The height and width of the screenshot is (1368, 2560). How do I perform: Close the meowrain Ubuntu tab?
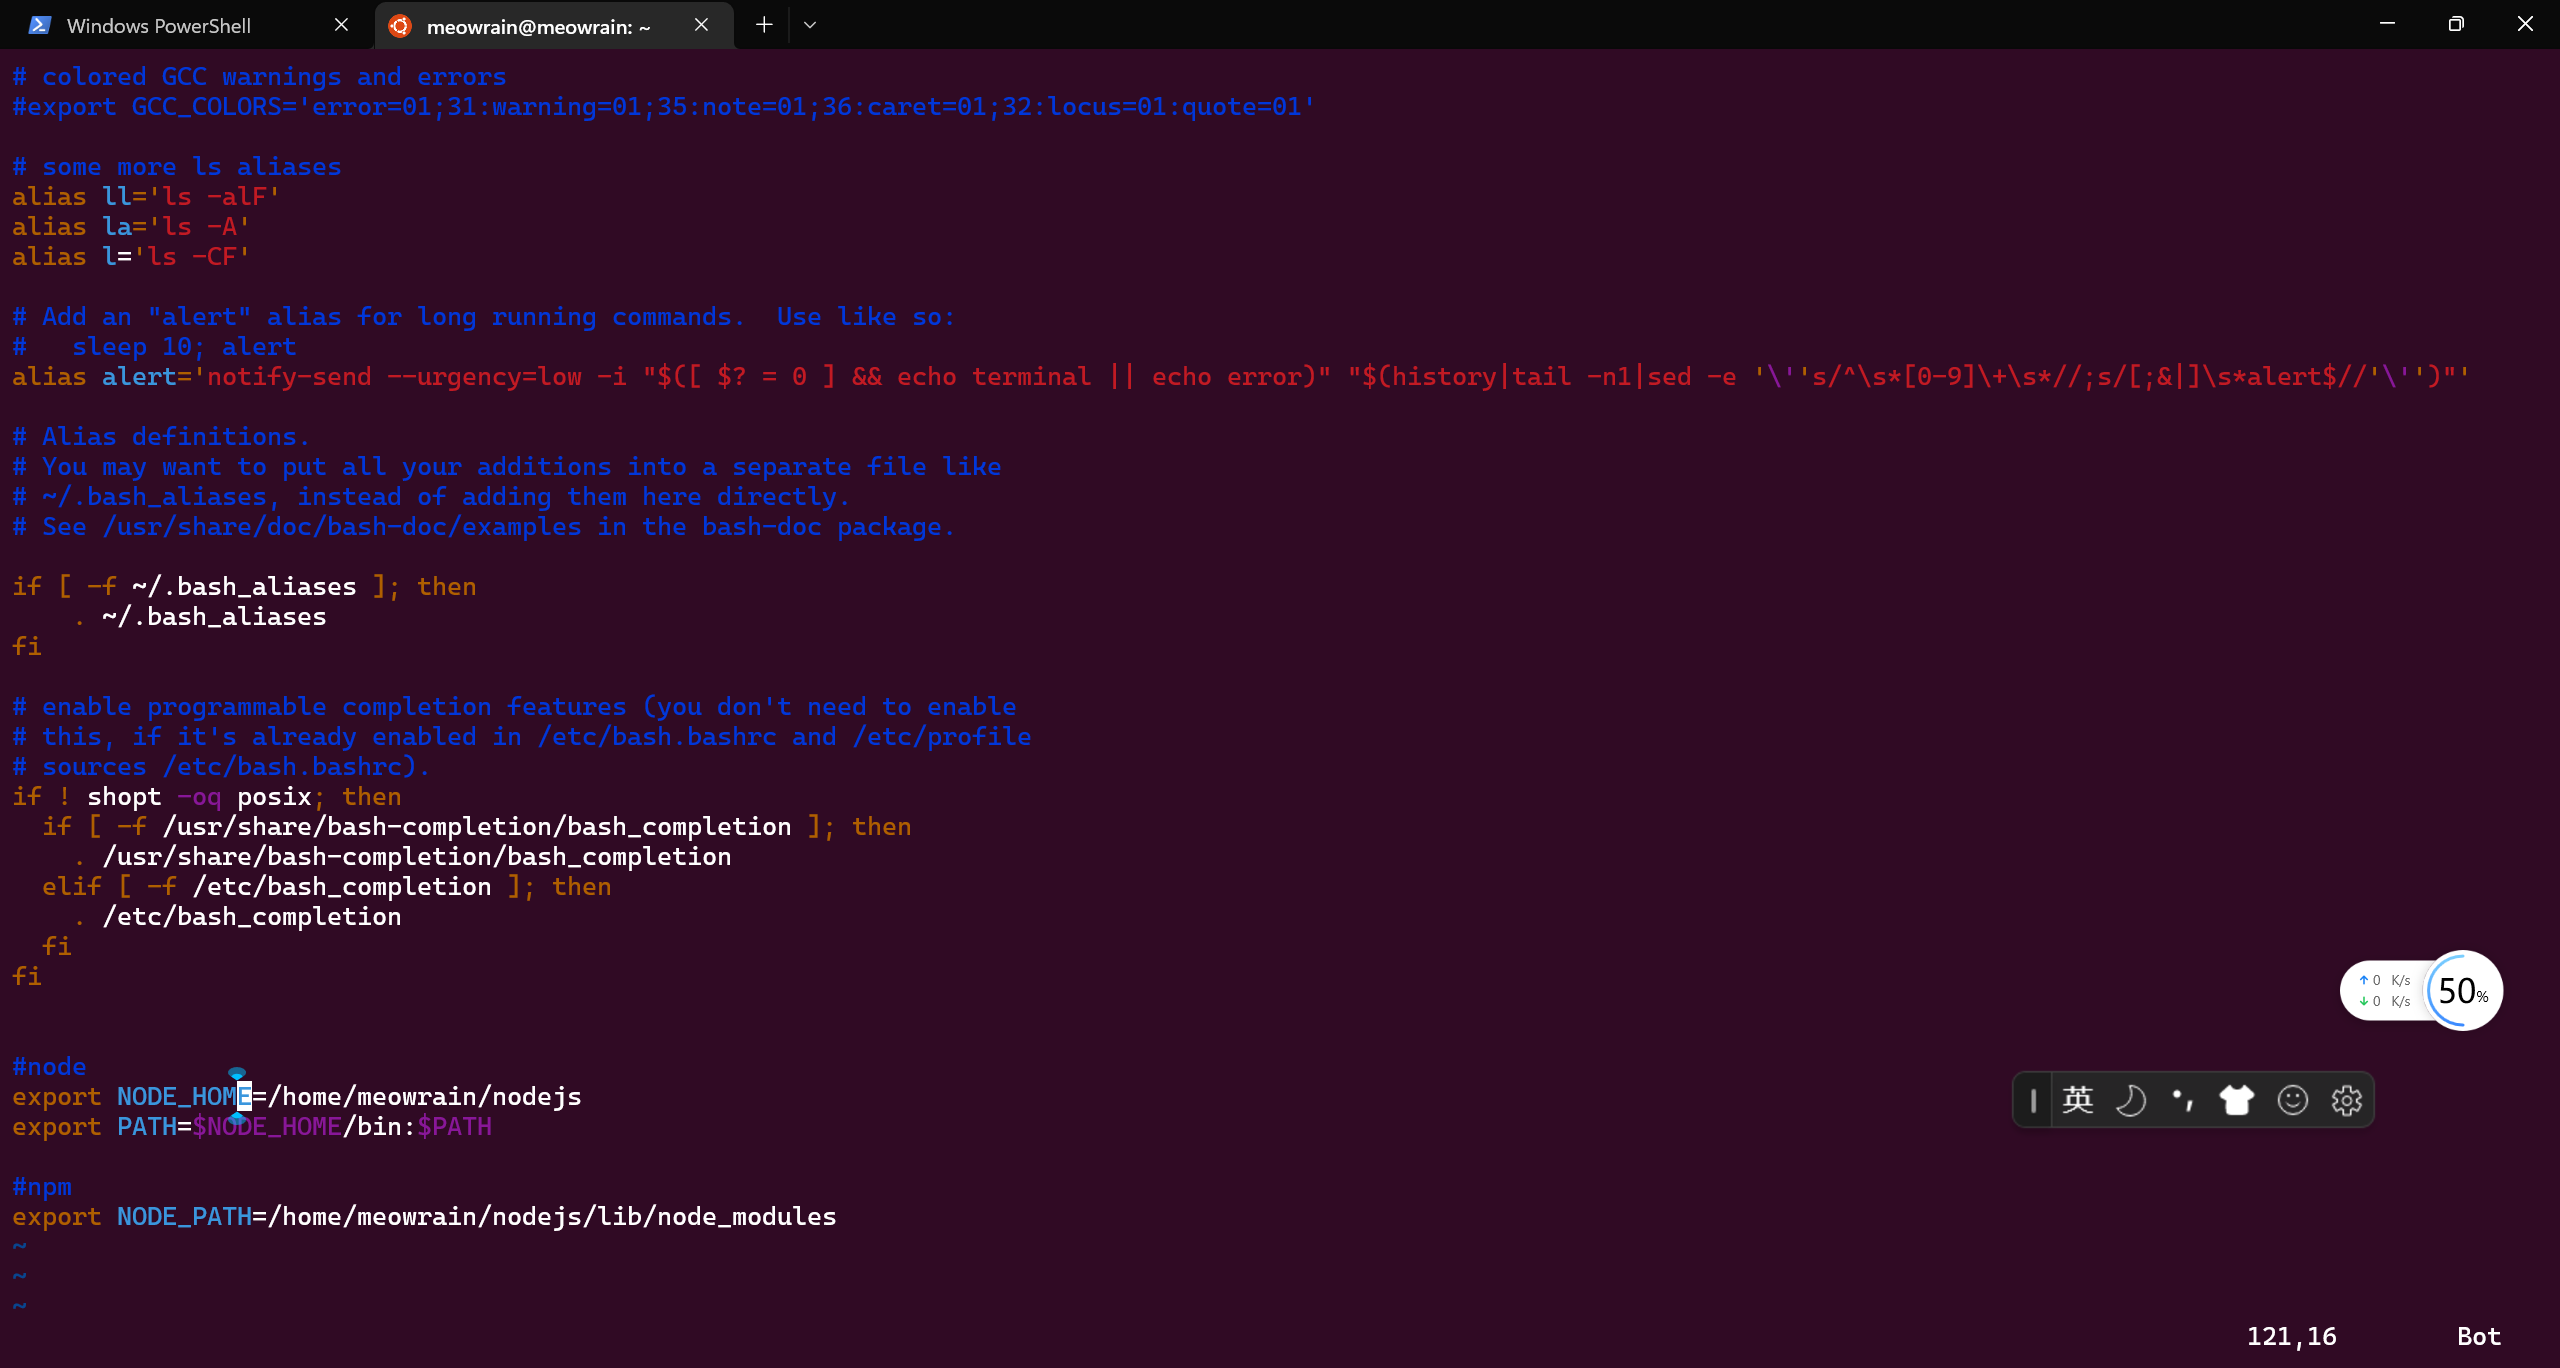[x=701, y=25]
